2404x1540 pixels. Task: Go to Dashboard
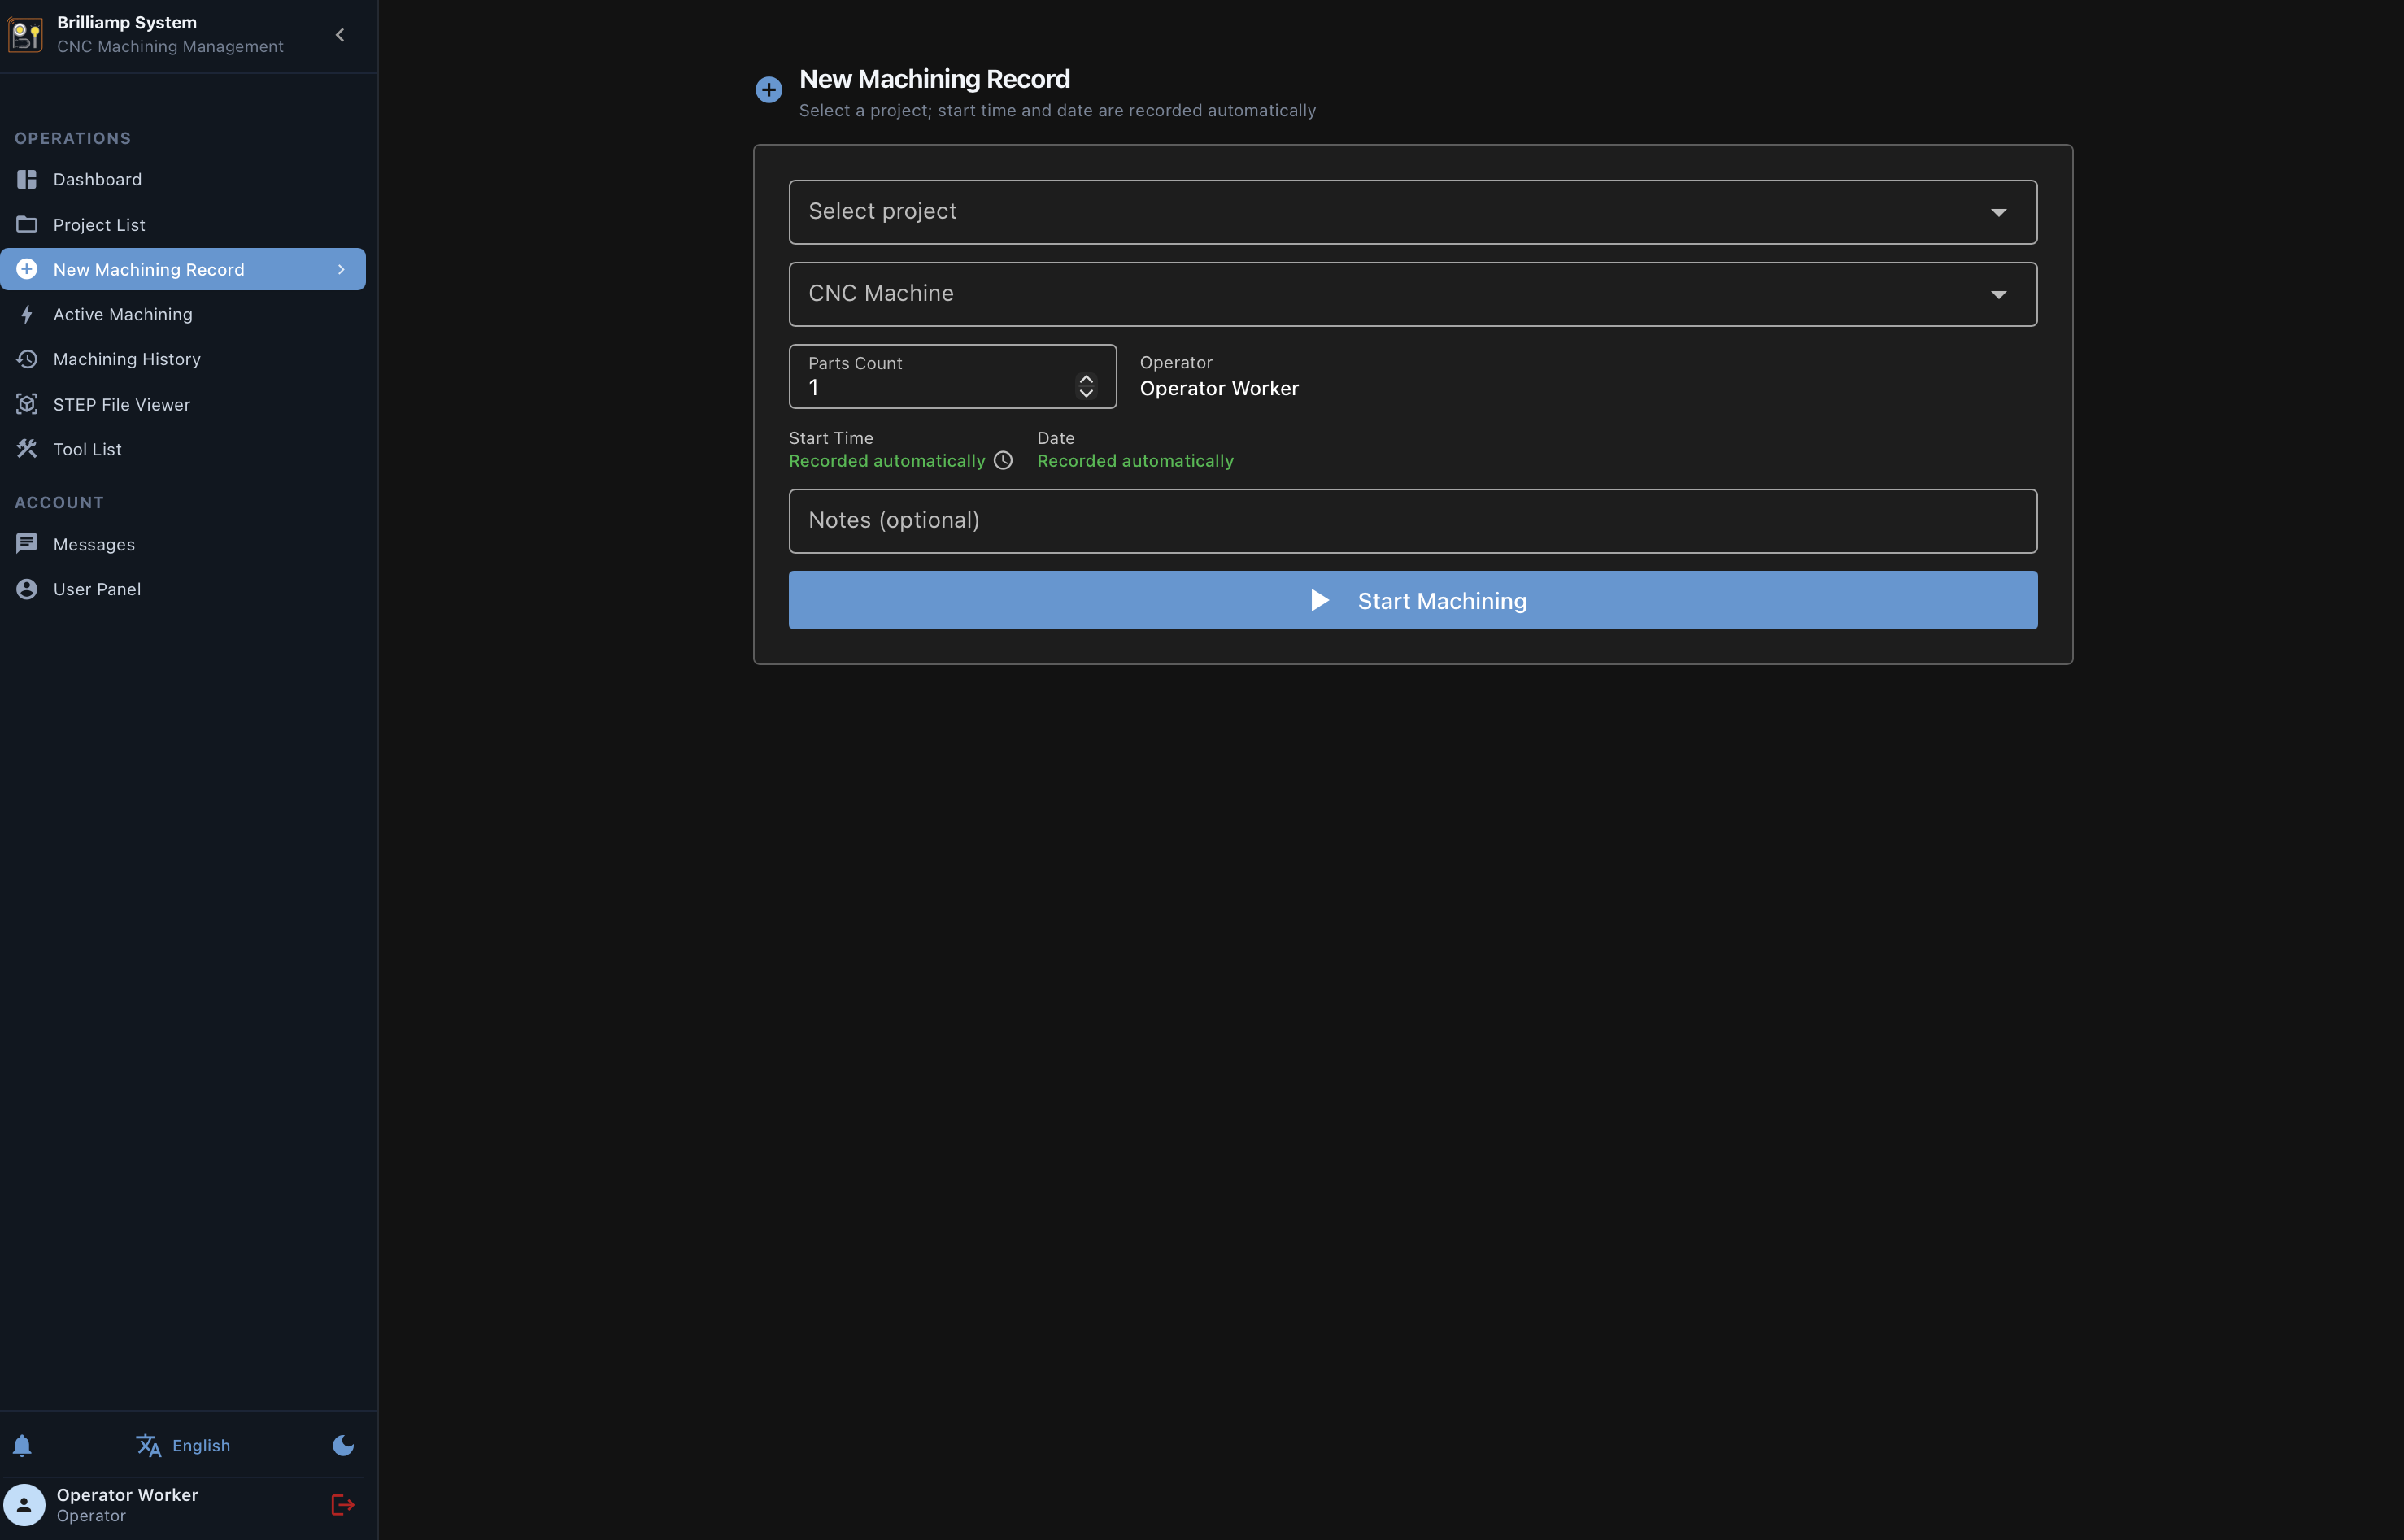coord(183,179)
